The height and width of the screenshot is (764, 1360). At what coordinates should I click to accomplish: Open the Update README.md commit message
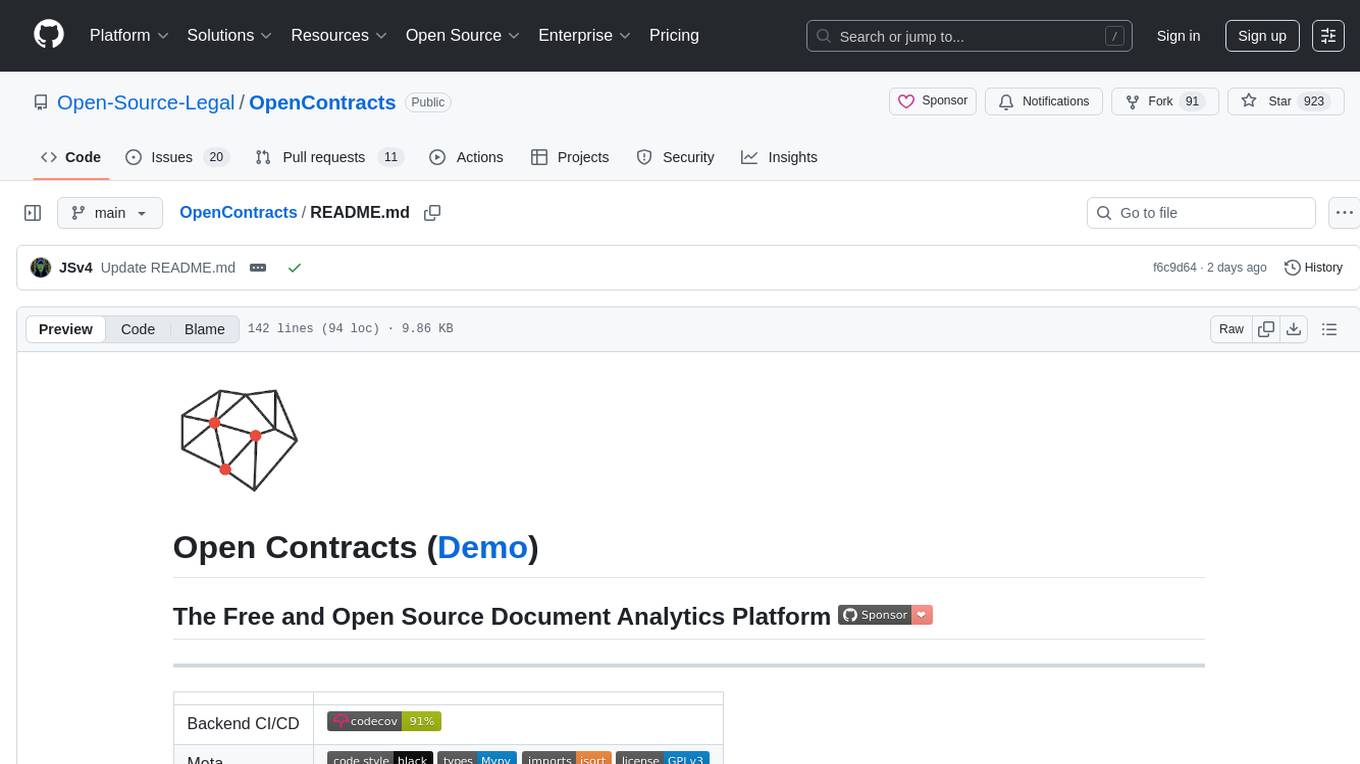[x=168, y=267]
